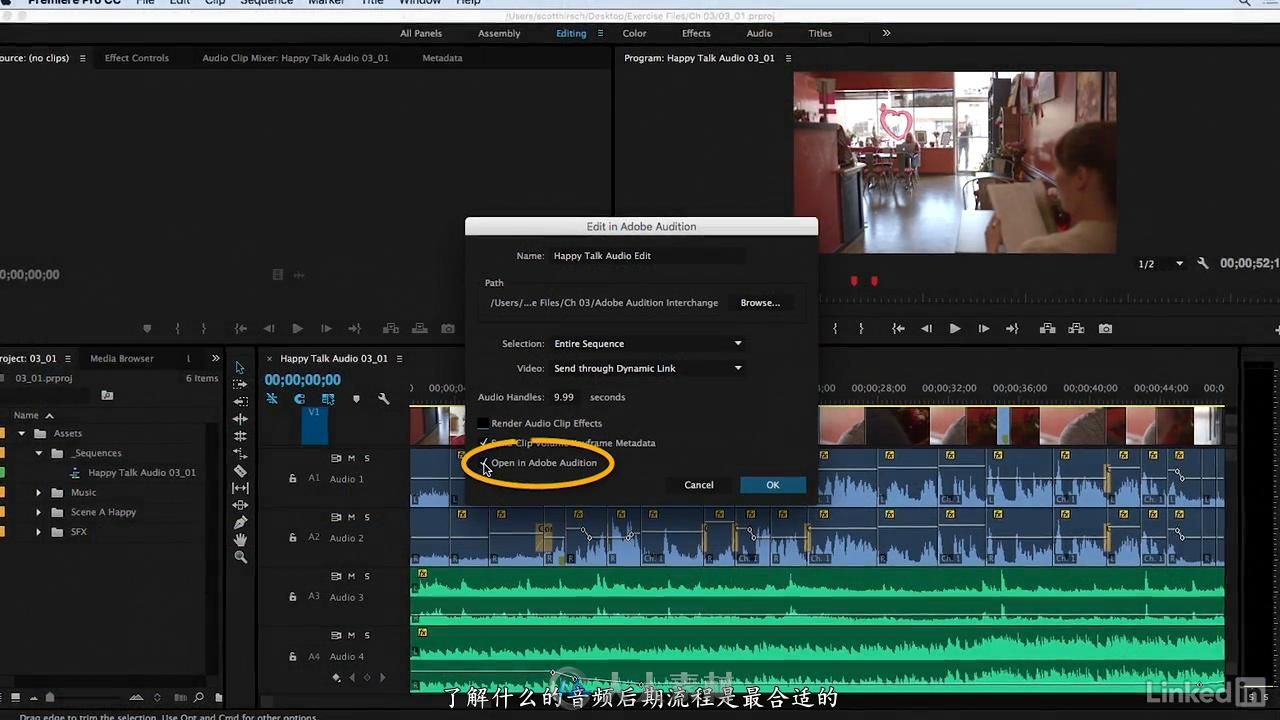The image size is (1280, 720).
Task: Select the Selection arrow tool
Action: click(x=240, y=367)
